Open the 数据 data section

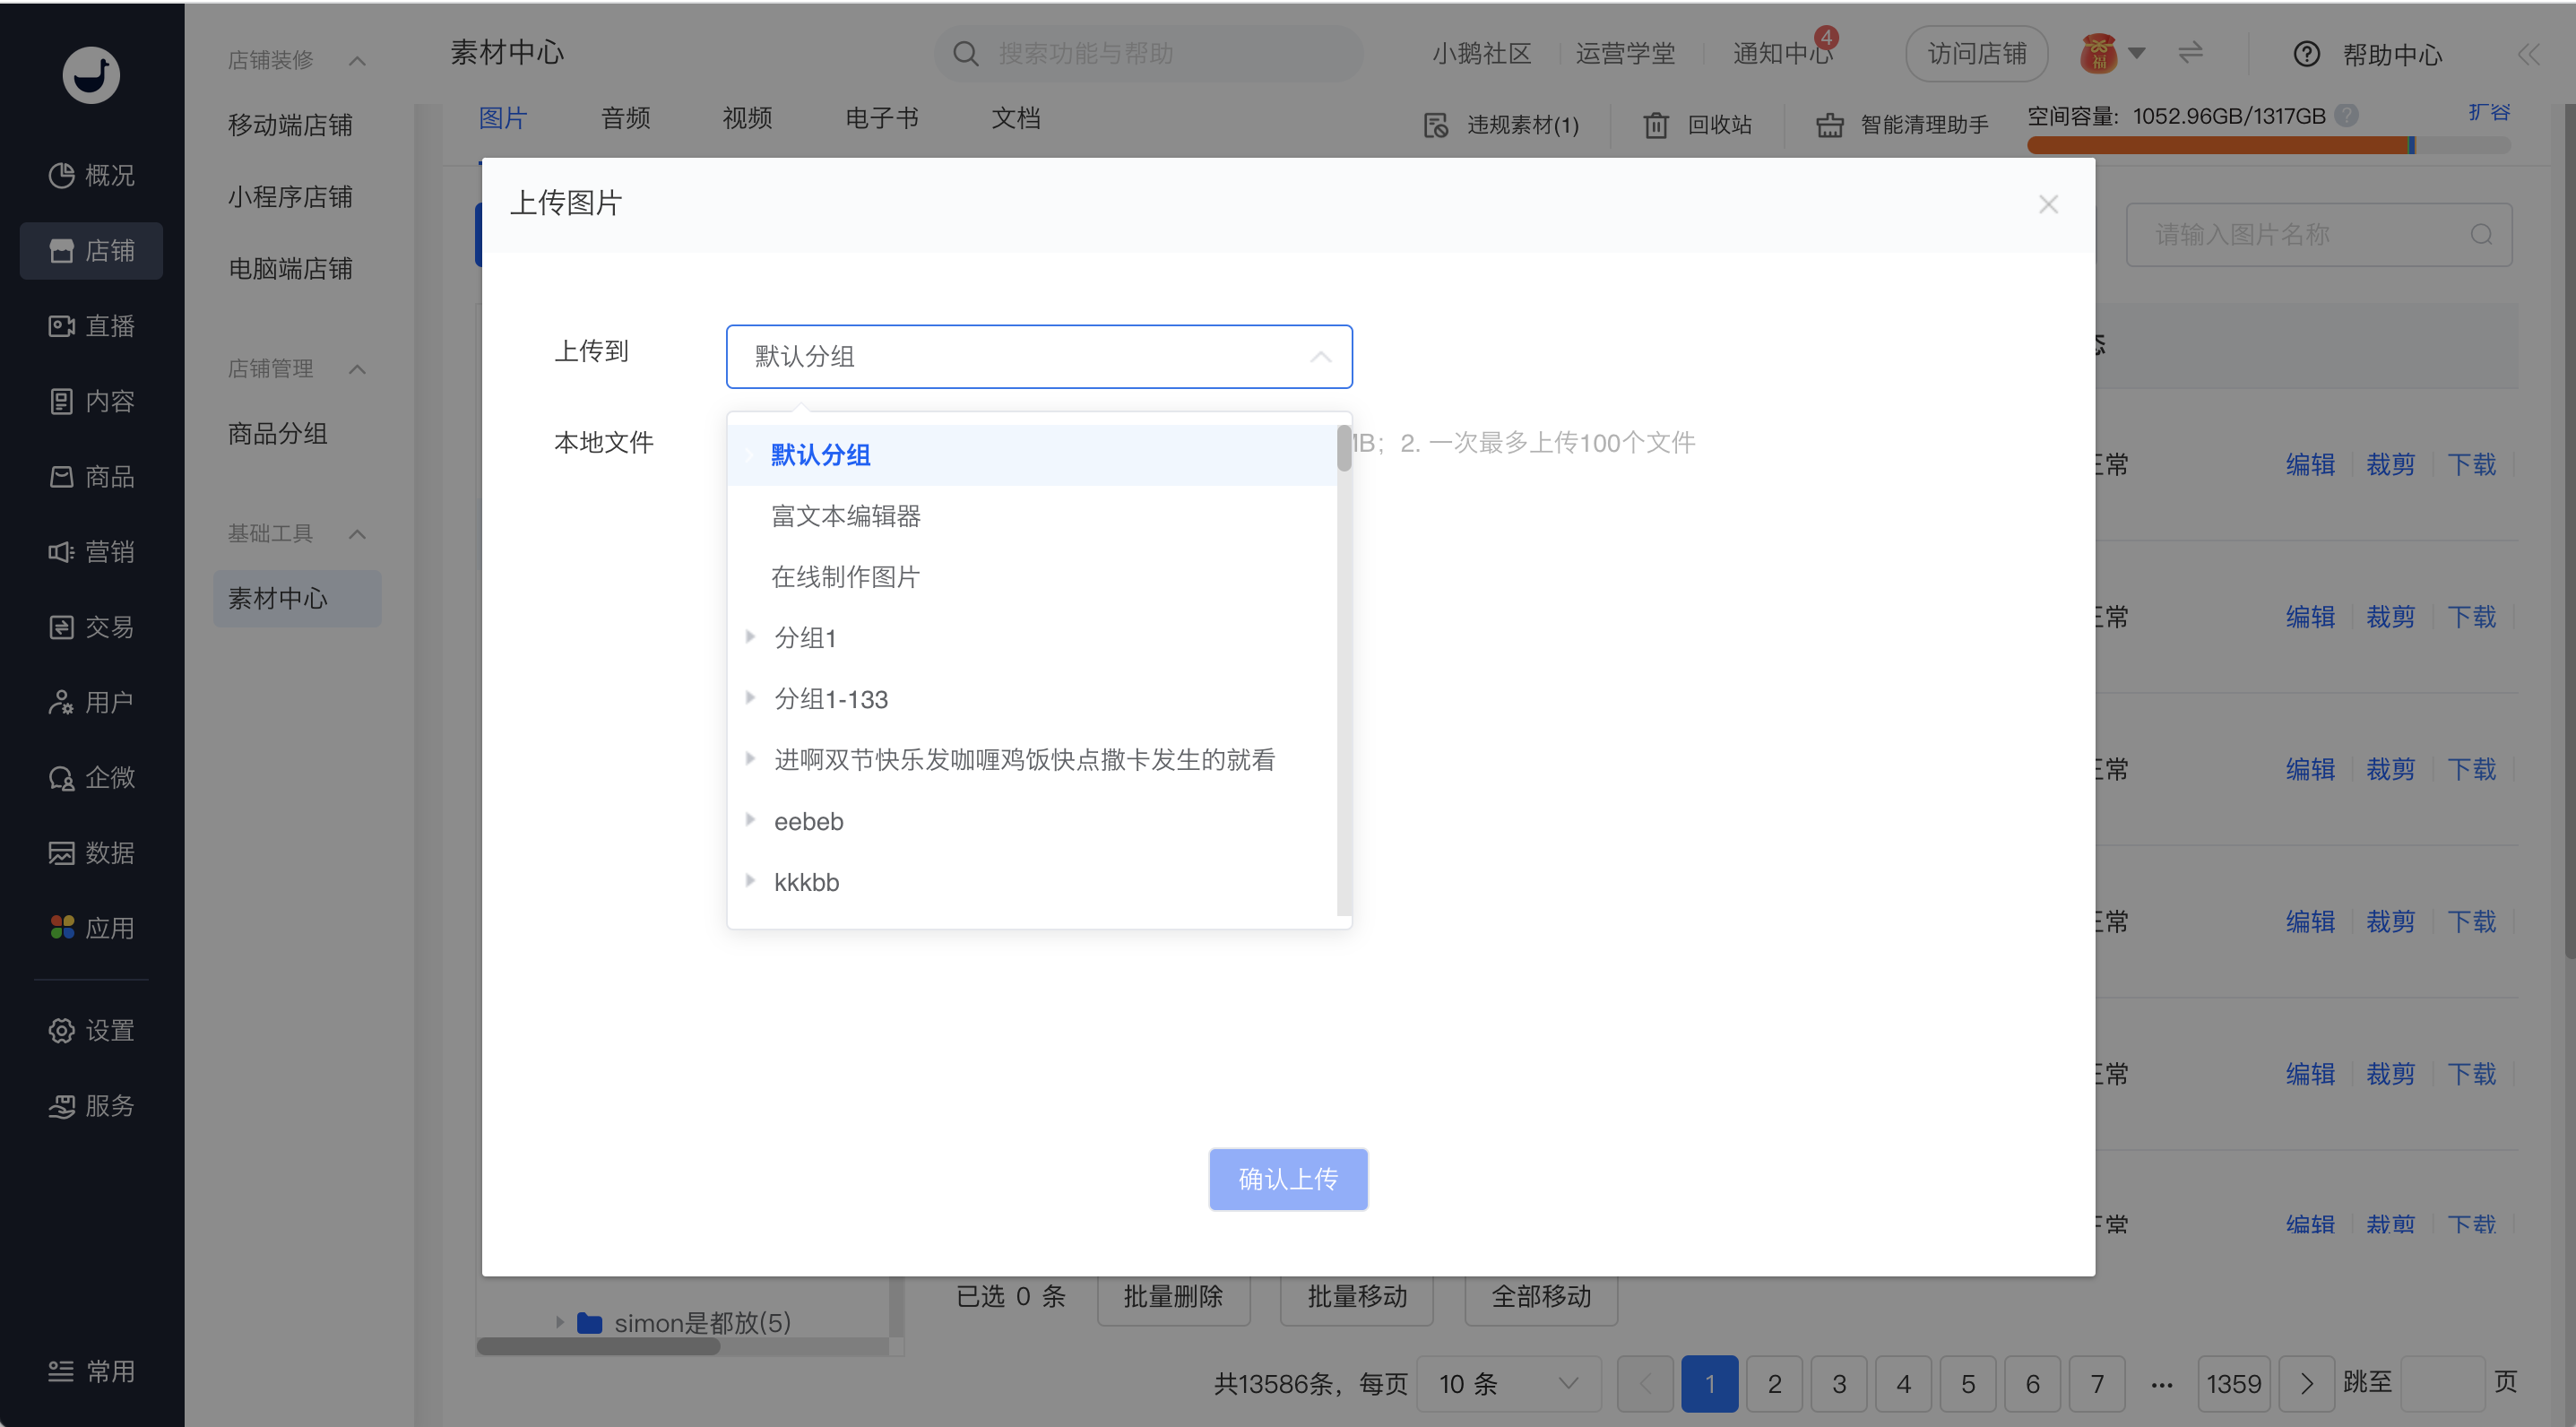[91, 852]
